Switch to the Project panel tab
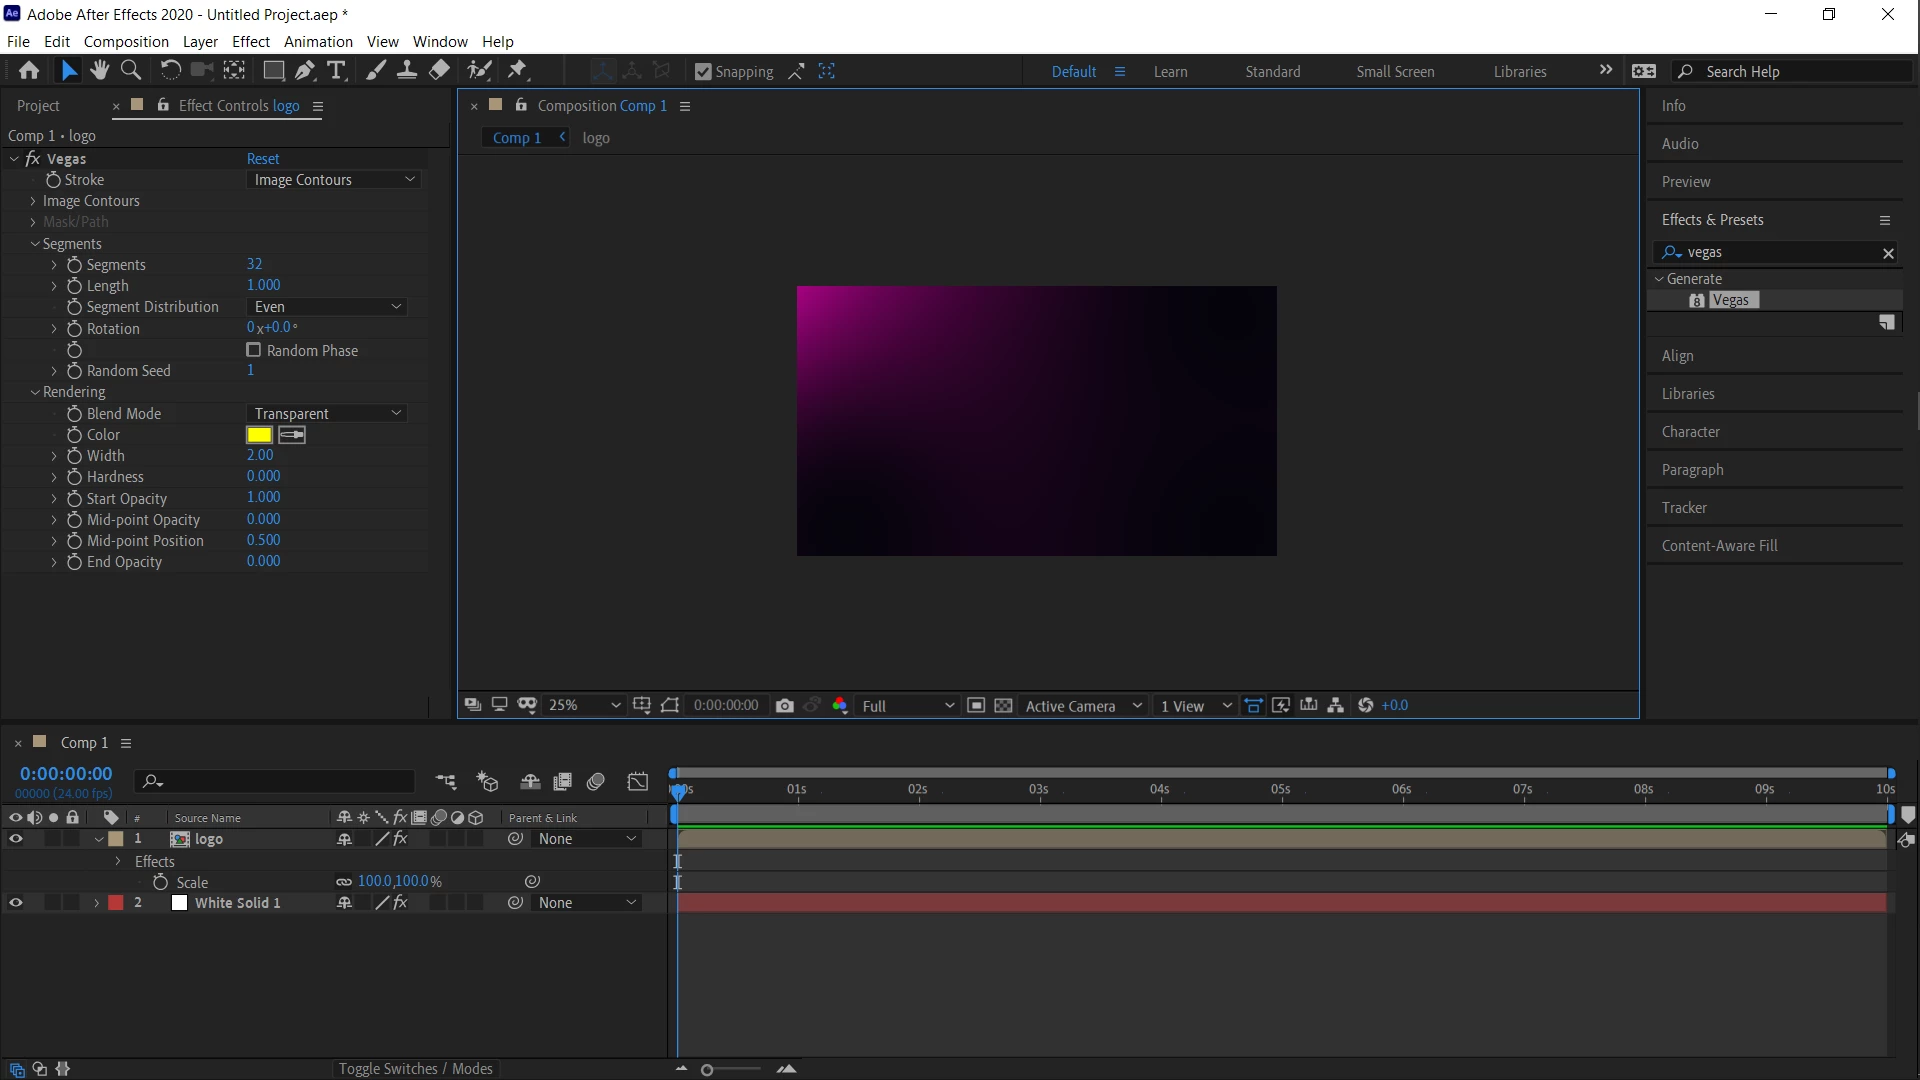 [38, 106]
